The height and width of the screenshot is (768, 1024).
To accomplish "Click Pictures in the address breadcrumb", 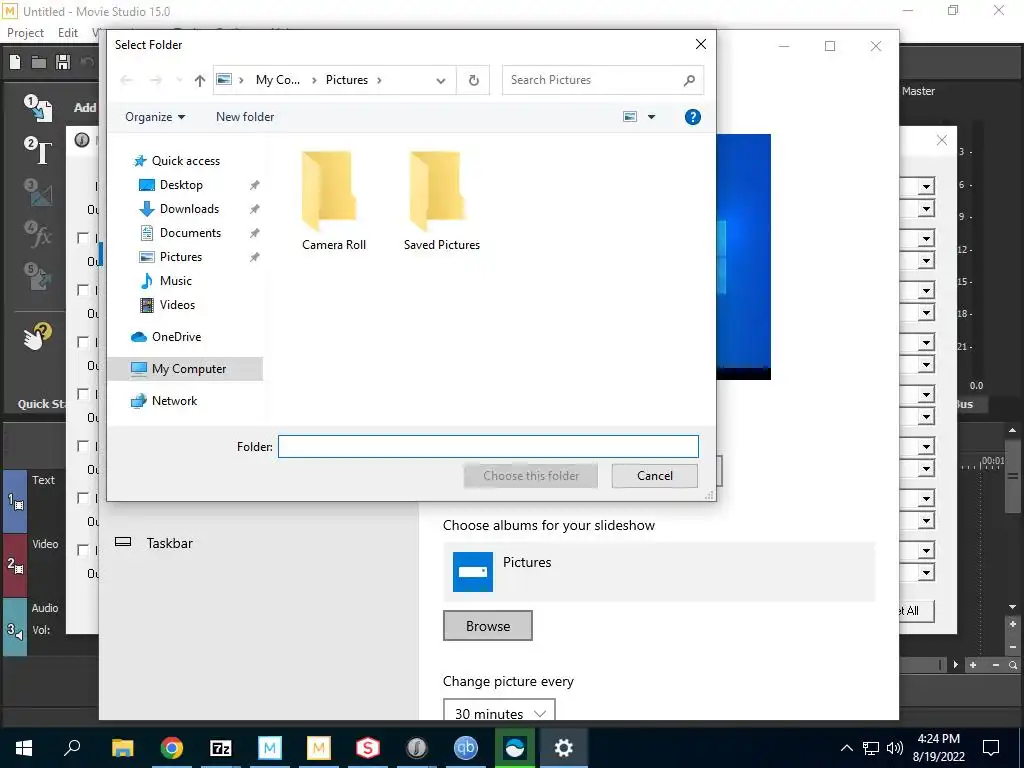I will [x=347, y=80].
